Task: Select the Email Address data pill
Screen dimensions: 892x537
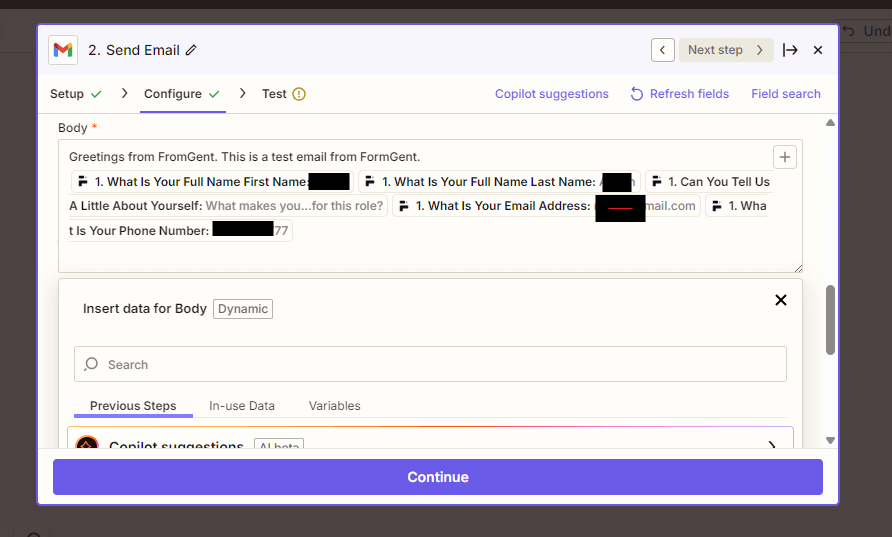Action: 546,206
